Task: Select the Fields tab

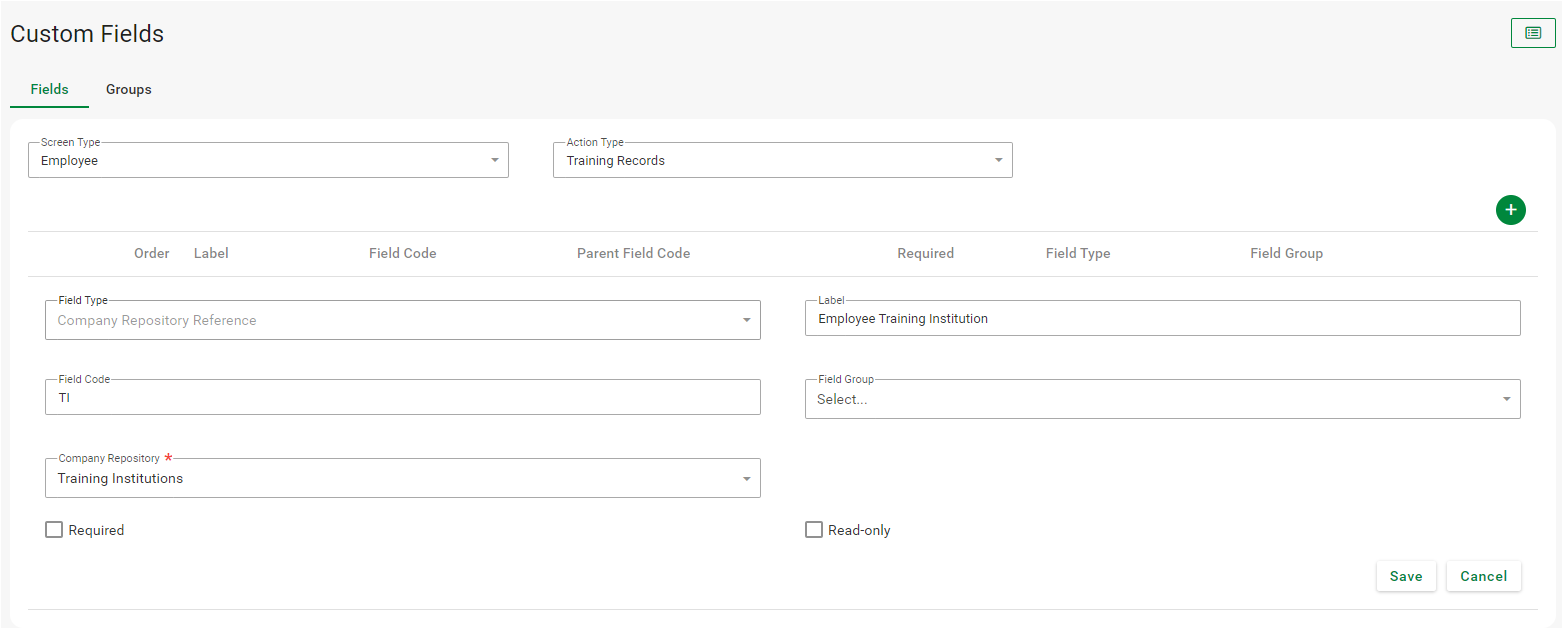Action: [x=49, y=90]
